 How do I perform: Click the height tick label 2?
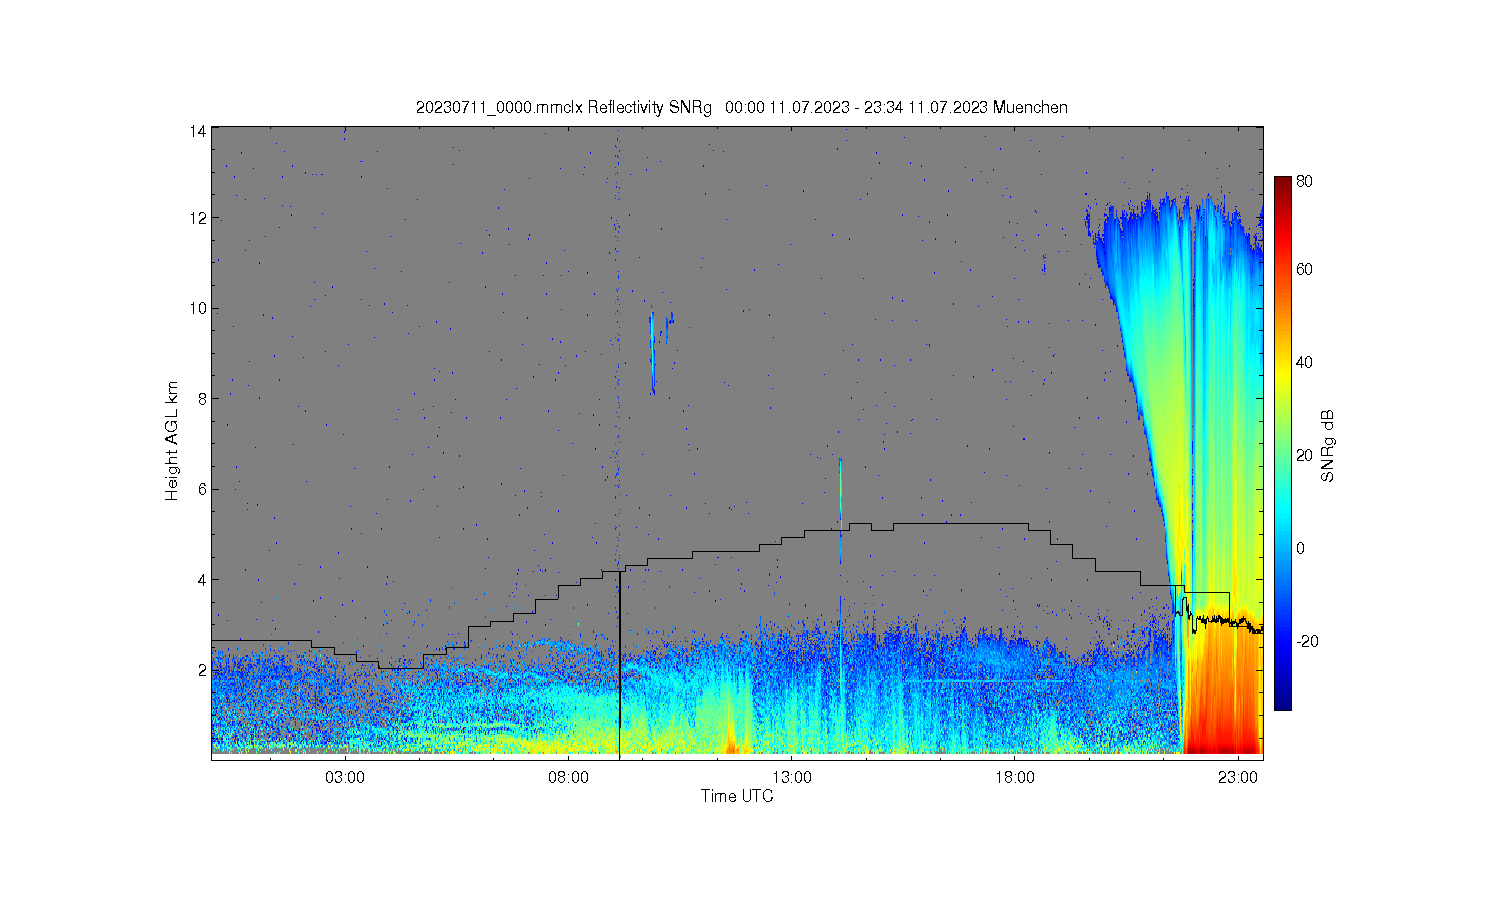click(x=202, y=669)
